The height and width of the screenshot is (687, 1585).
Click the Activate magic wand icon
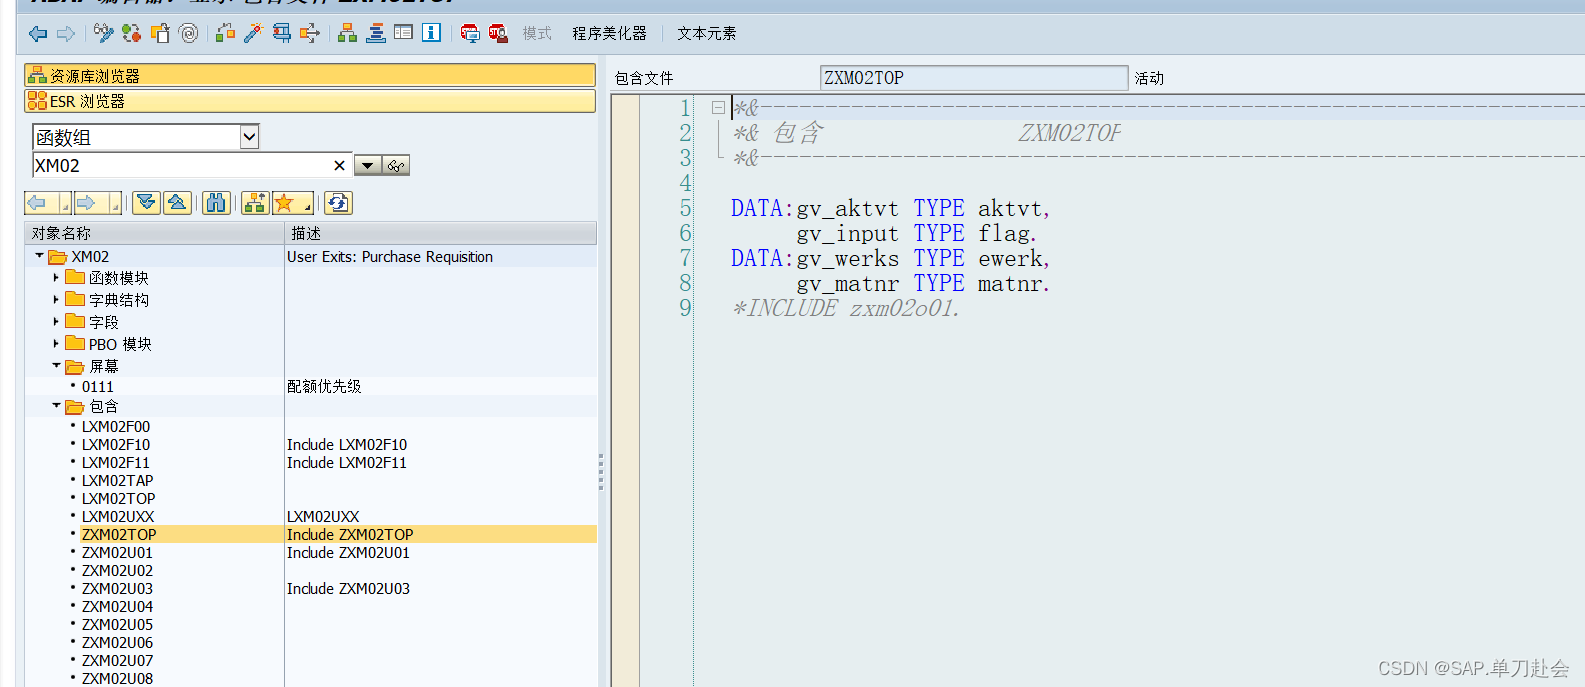(x=253, y=33)
